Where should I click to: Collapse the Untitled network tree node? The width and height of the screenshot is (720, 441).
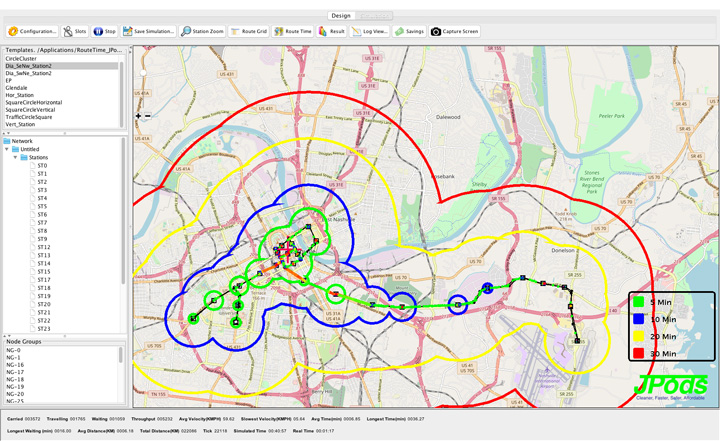[8, 149]
